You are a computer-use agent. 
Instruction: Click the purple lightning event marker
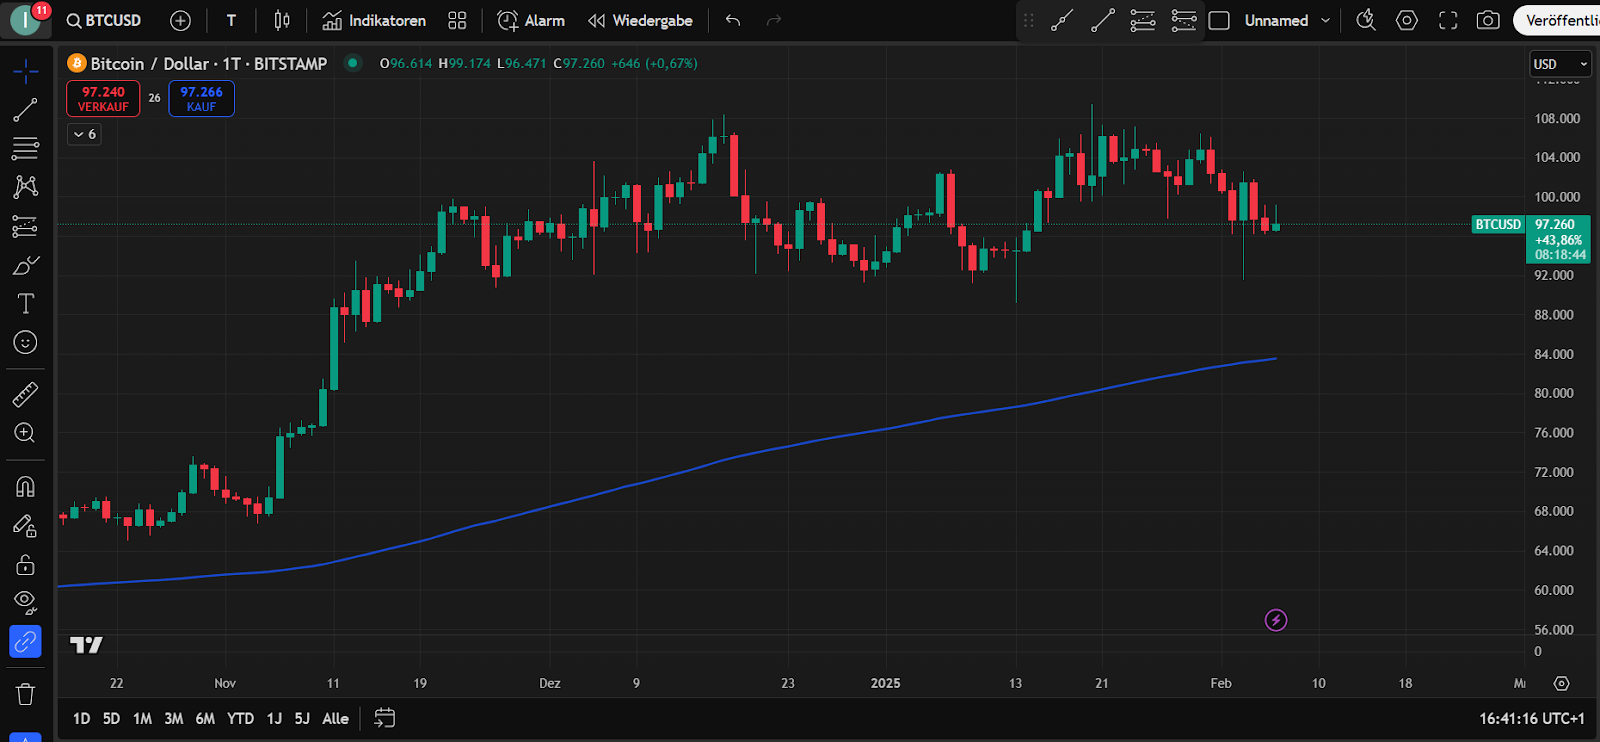point(1276,620)
